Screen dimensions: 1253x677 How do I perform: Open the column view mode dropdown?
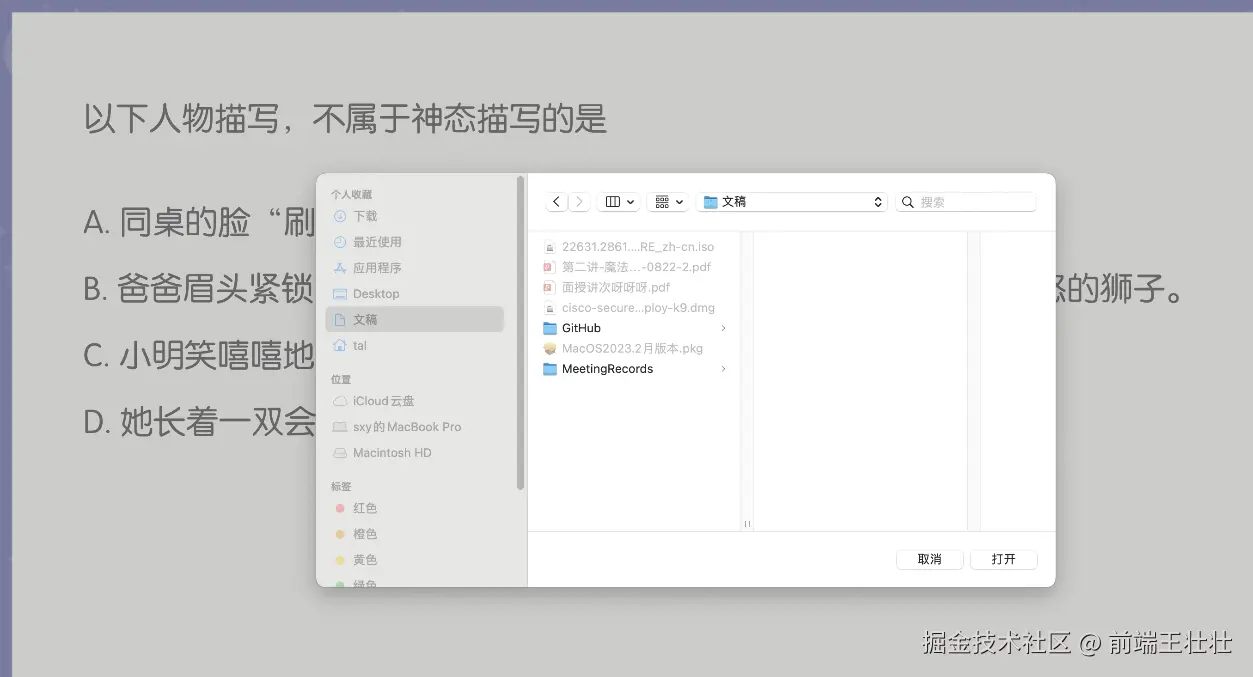point(619,202)
